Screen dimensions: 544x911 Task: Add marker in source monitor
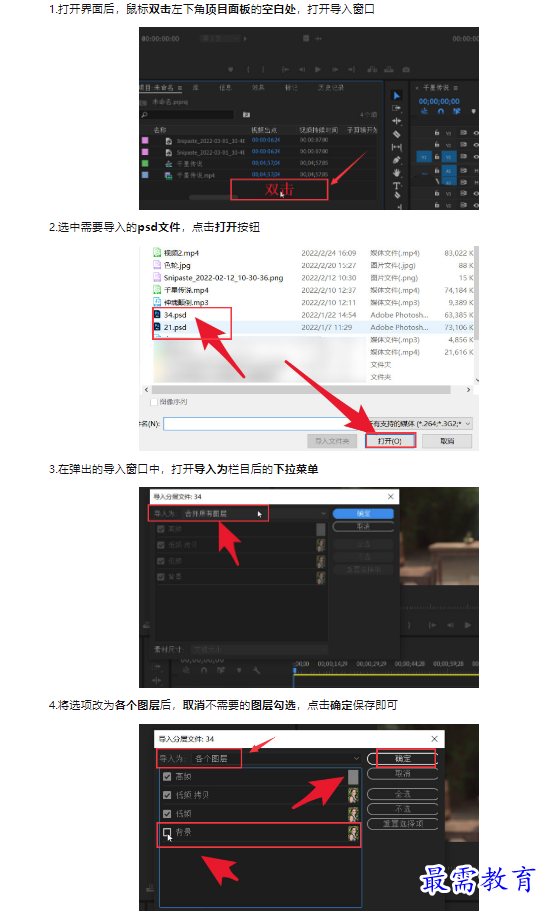click(231, 69)
